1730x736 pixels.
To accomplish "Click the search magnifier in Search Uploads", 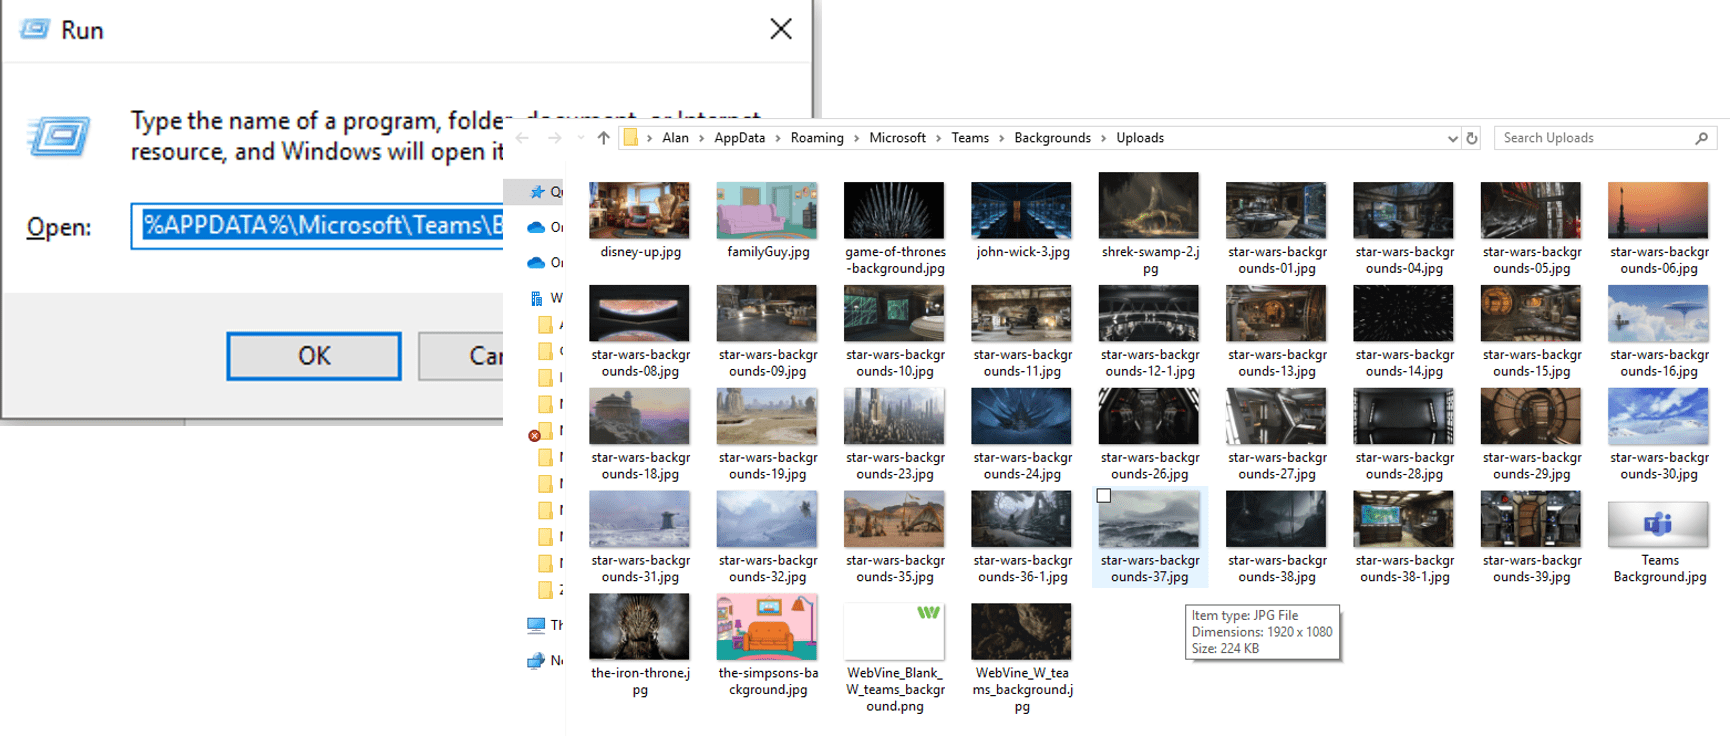I will click(x=1701, y=138).
